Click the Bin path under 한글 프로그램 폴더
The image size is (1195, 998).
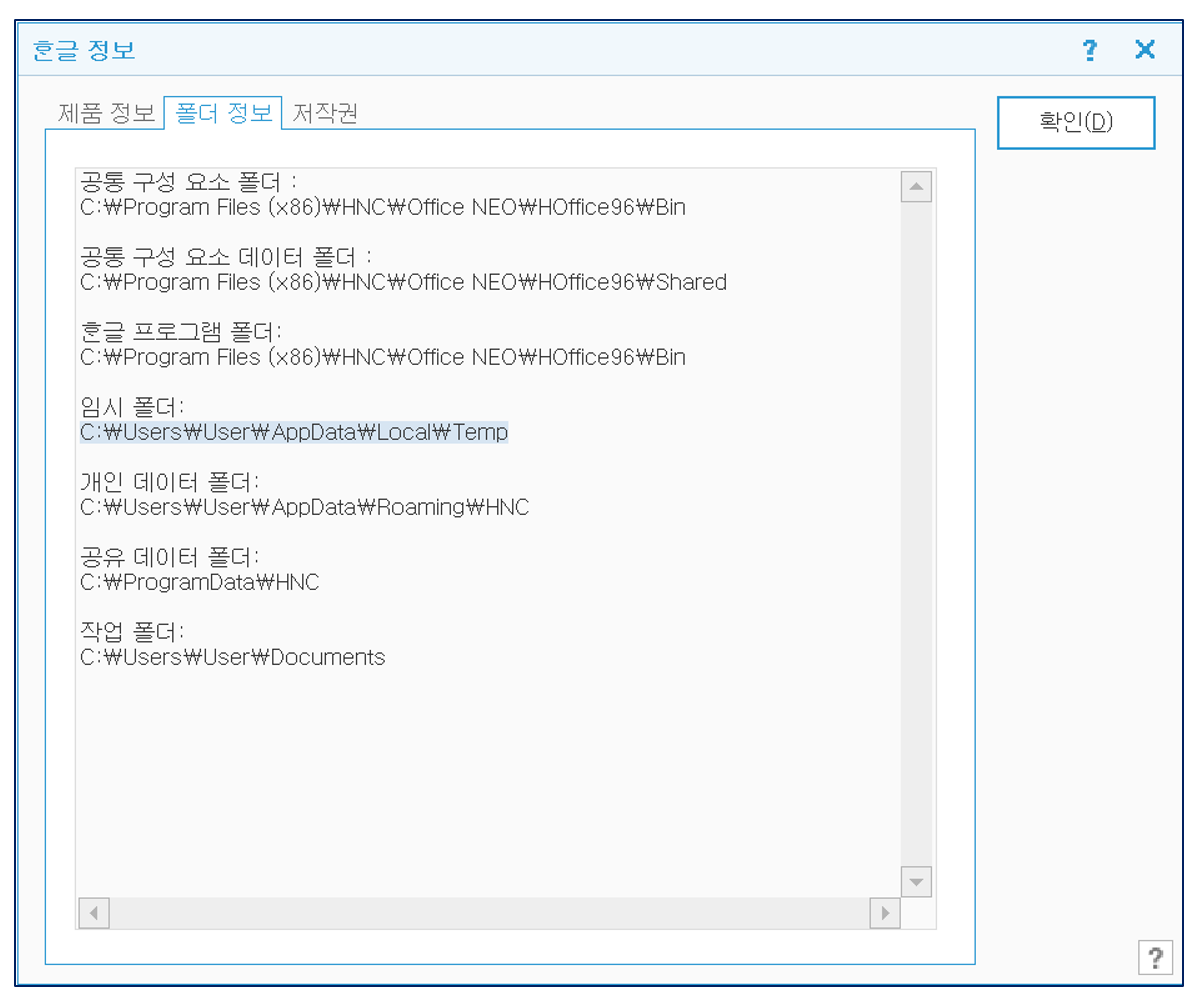click(x=383, y=357)
